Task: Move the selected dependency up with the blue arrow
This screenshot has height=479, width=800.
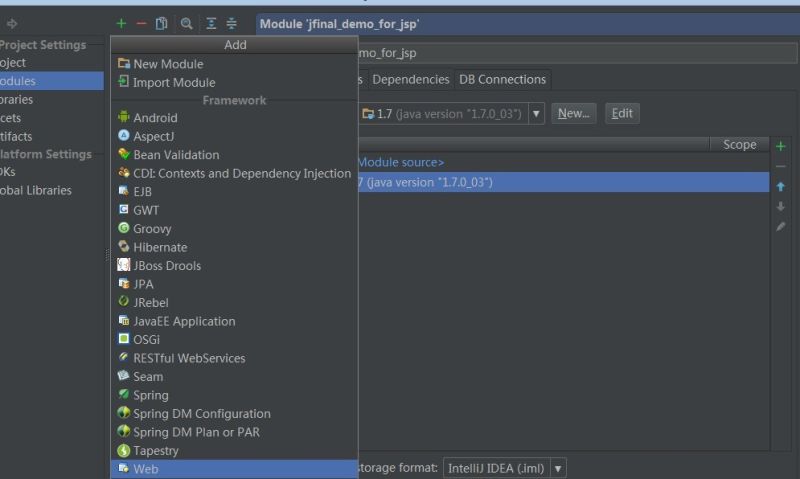Action: click(780, 187)
